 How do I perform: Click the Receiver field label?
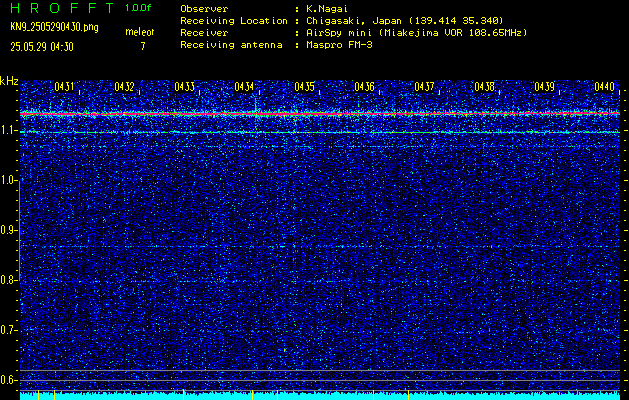coord(204,32)
